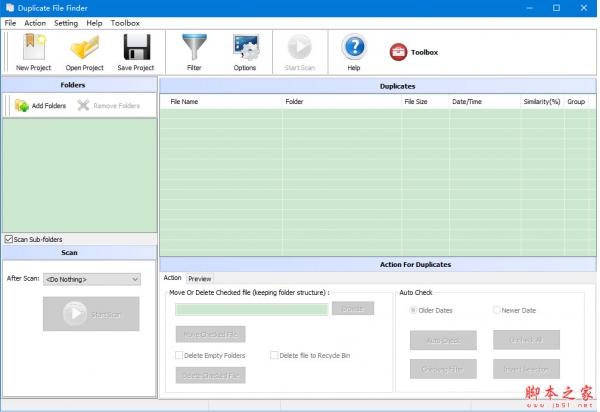Sort by the Folder column header
This screenshot has height=412, width=600.
(x=342, y=102)
